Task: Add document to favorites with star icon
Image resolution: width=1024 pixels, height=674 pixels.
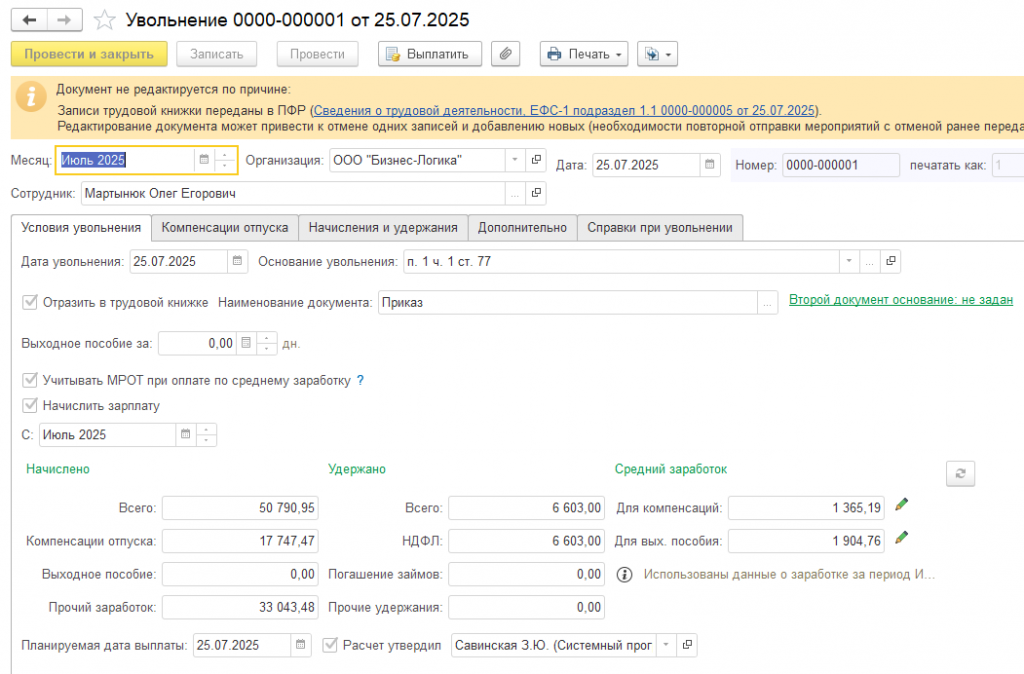Action: point(104,20)
